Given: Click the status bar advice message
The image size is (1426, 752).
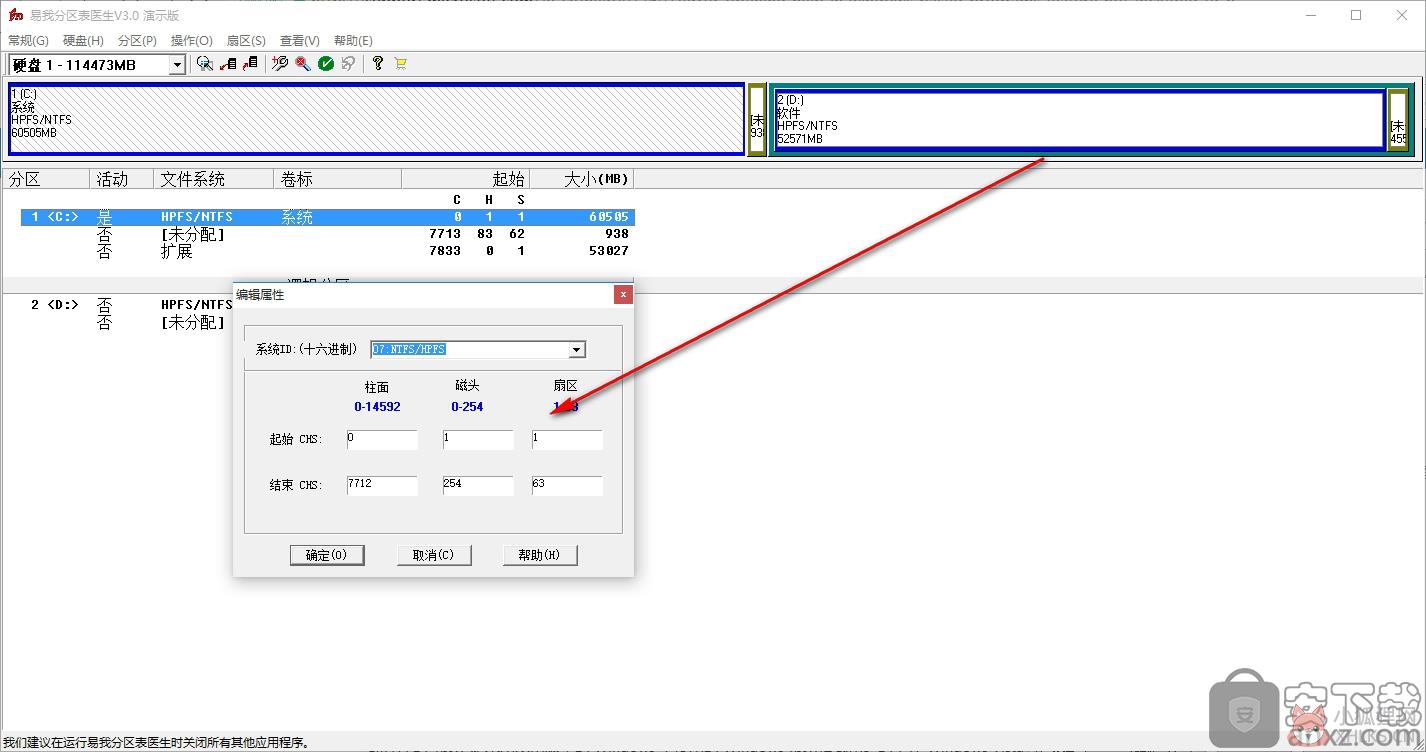Looking at the screenshot, I should click(155, 743).
